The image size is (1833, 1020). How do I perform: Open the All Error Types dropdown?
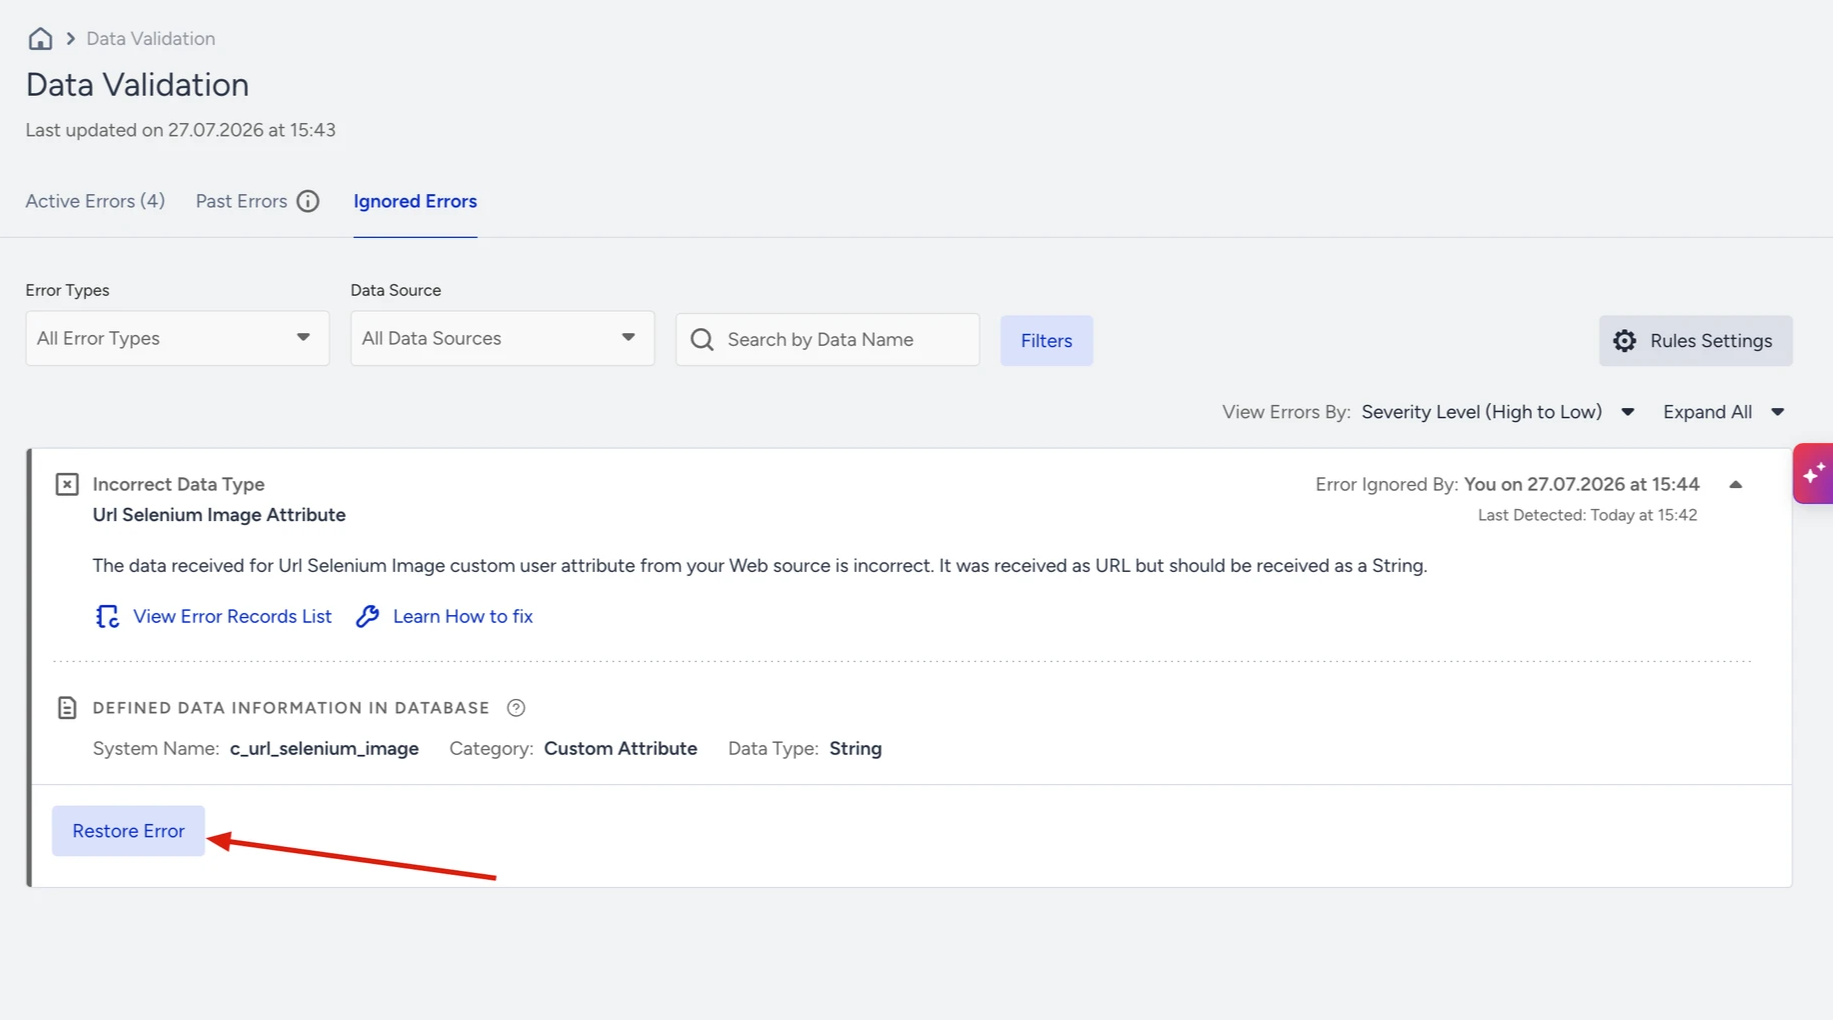click(x=177, y=338)
